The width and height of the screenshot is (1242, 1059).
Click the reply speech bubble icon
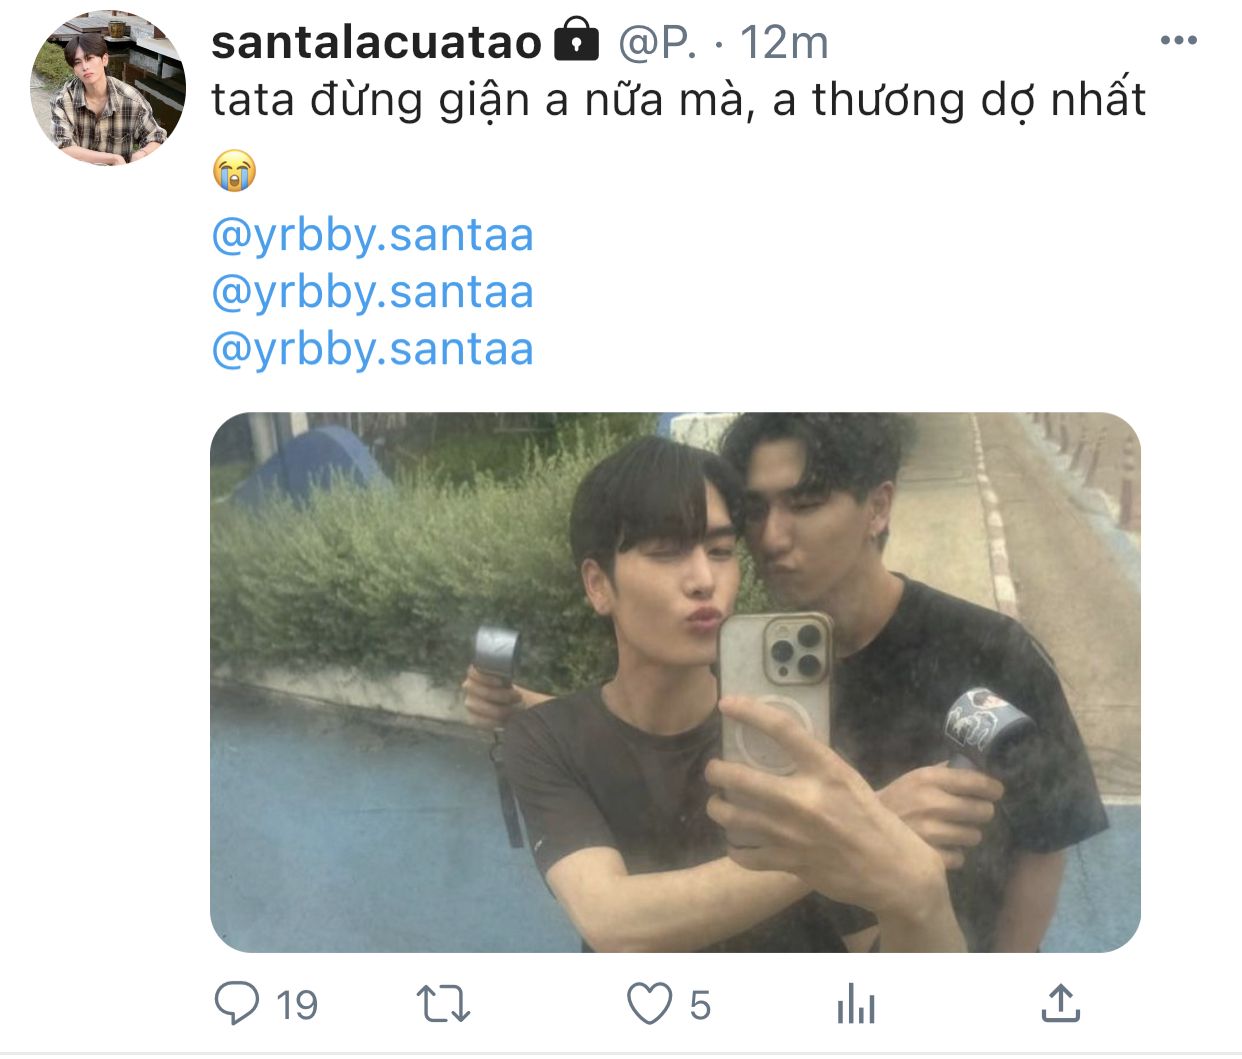click(237, 1003)
